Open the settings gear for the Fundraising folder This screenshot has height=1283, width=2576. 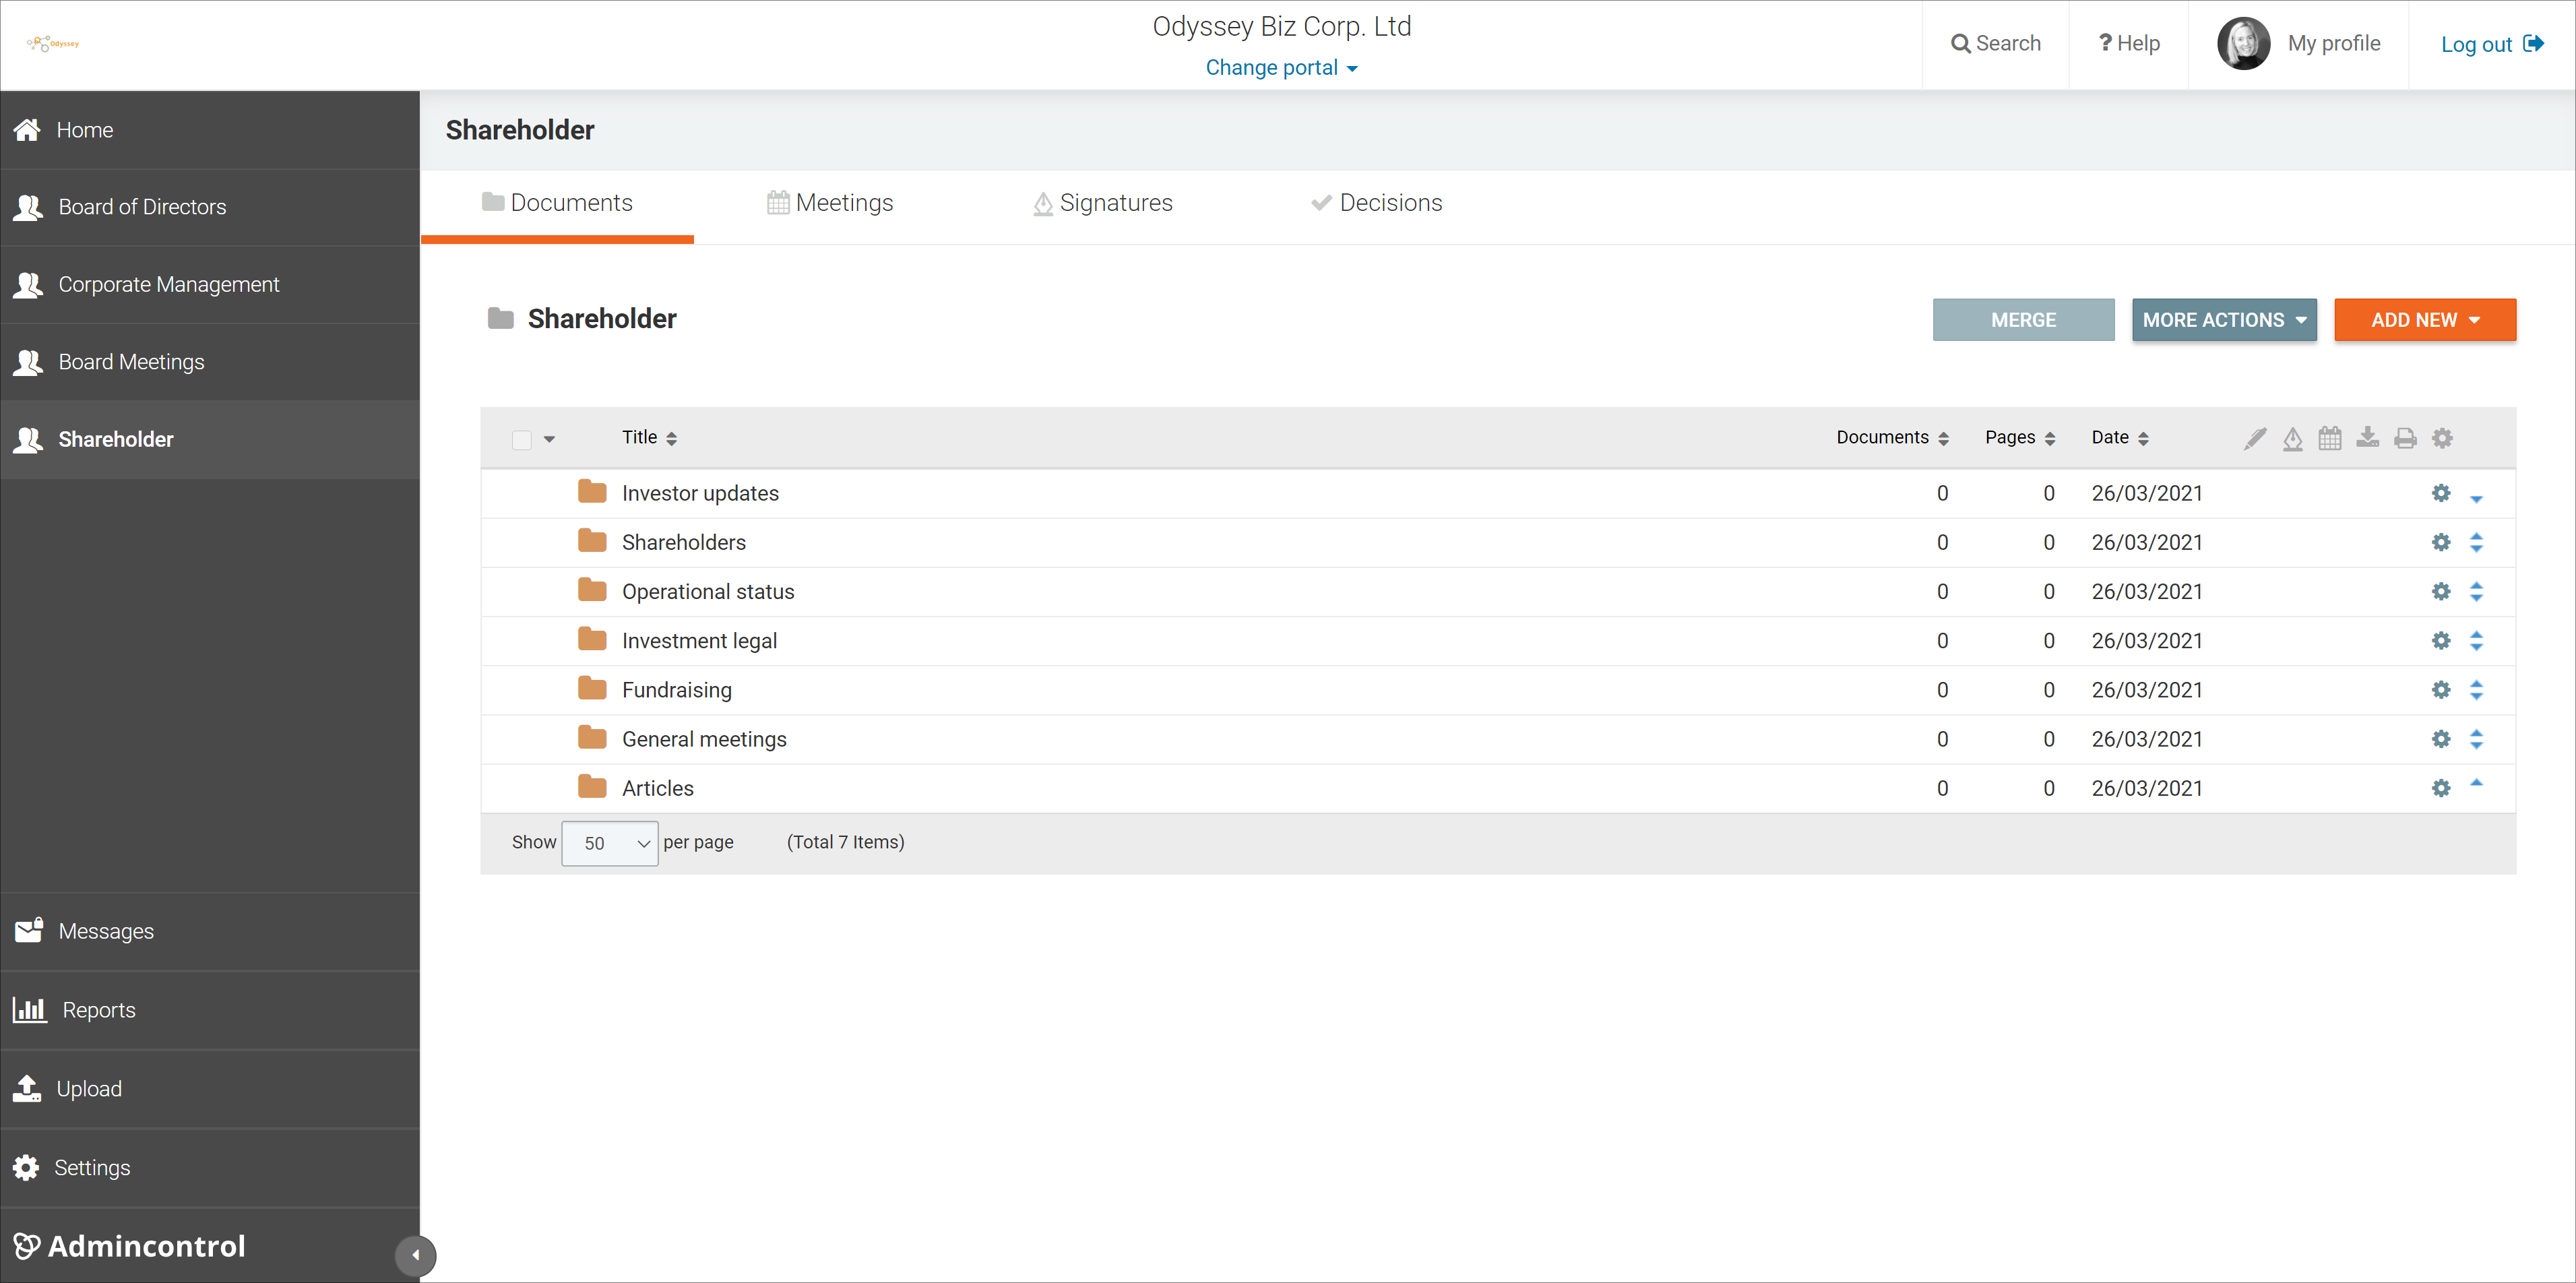click(2440, 690)
